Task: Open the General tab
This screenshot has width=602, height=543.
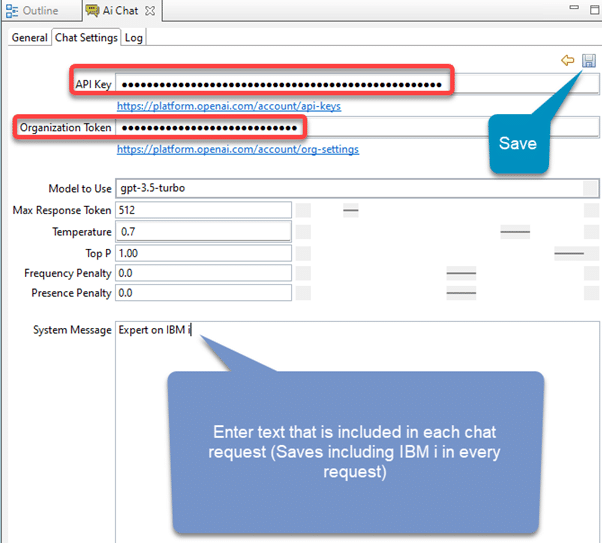Action: point(29,37)
